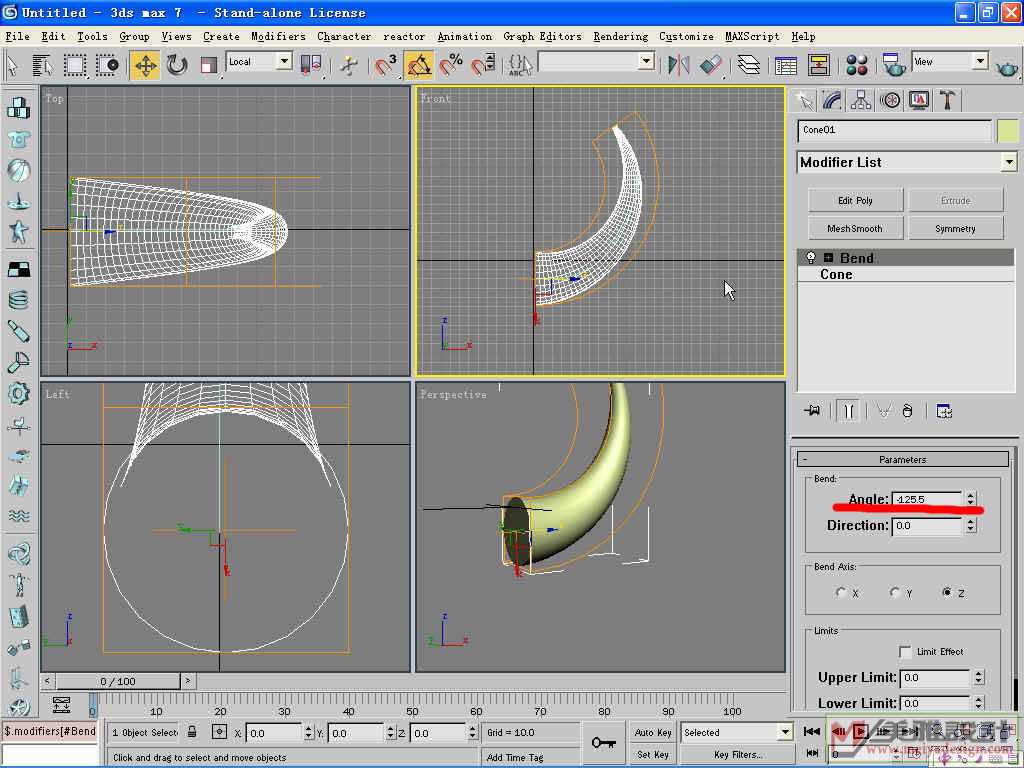
Task: Click the Cone01 object name field
Action: [x=895, y=131]
